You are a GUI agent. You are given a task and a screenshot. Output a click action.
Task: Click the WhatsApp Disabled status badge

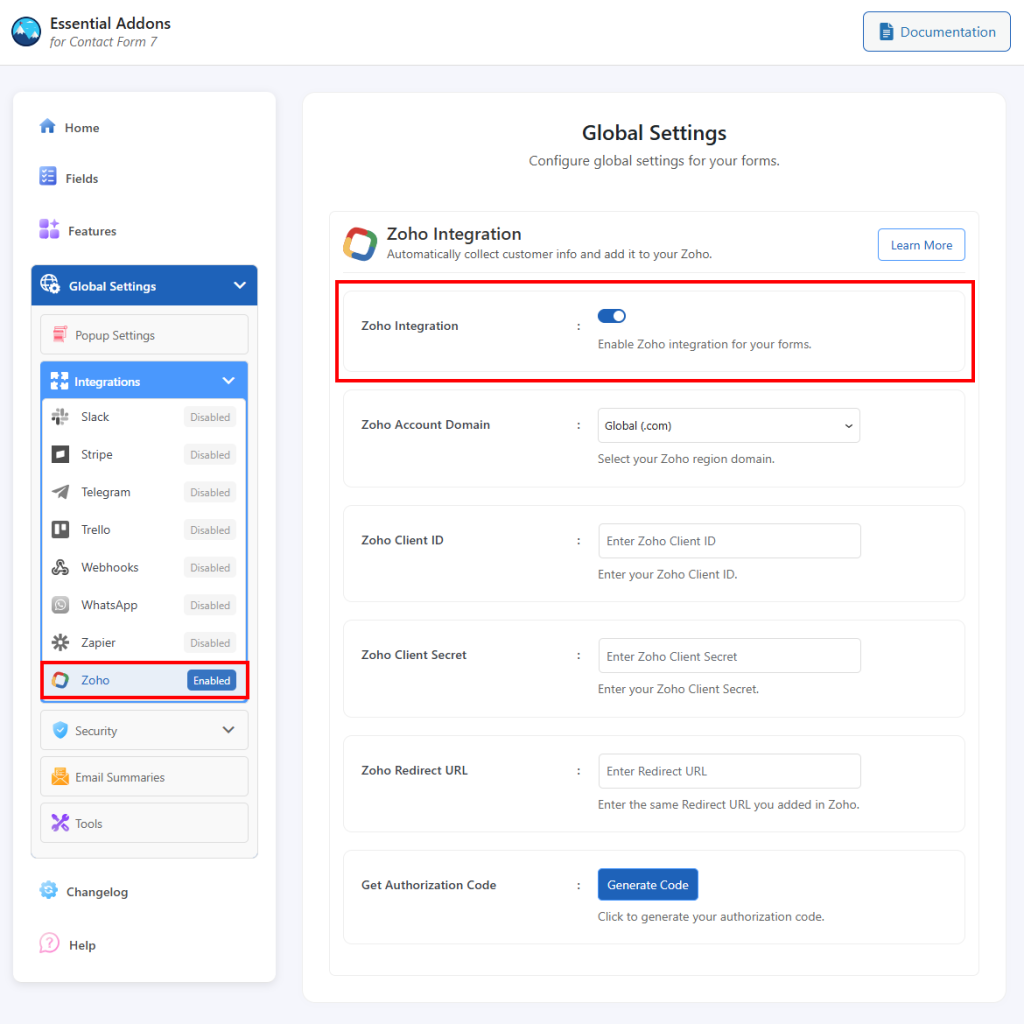[210, 605]
